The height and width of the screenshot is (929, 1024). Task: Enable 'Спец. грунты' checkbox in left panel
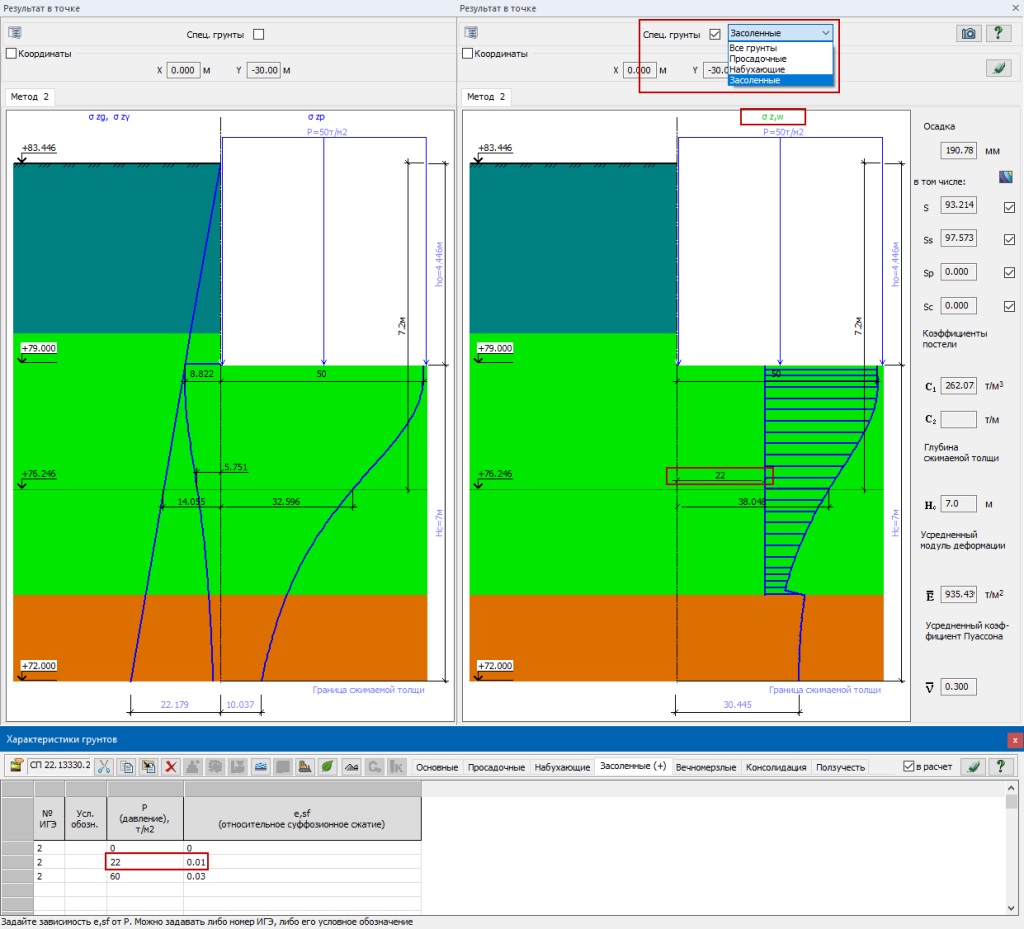[x=259, y=34]
